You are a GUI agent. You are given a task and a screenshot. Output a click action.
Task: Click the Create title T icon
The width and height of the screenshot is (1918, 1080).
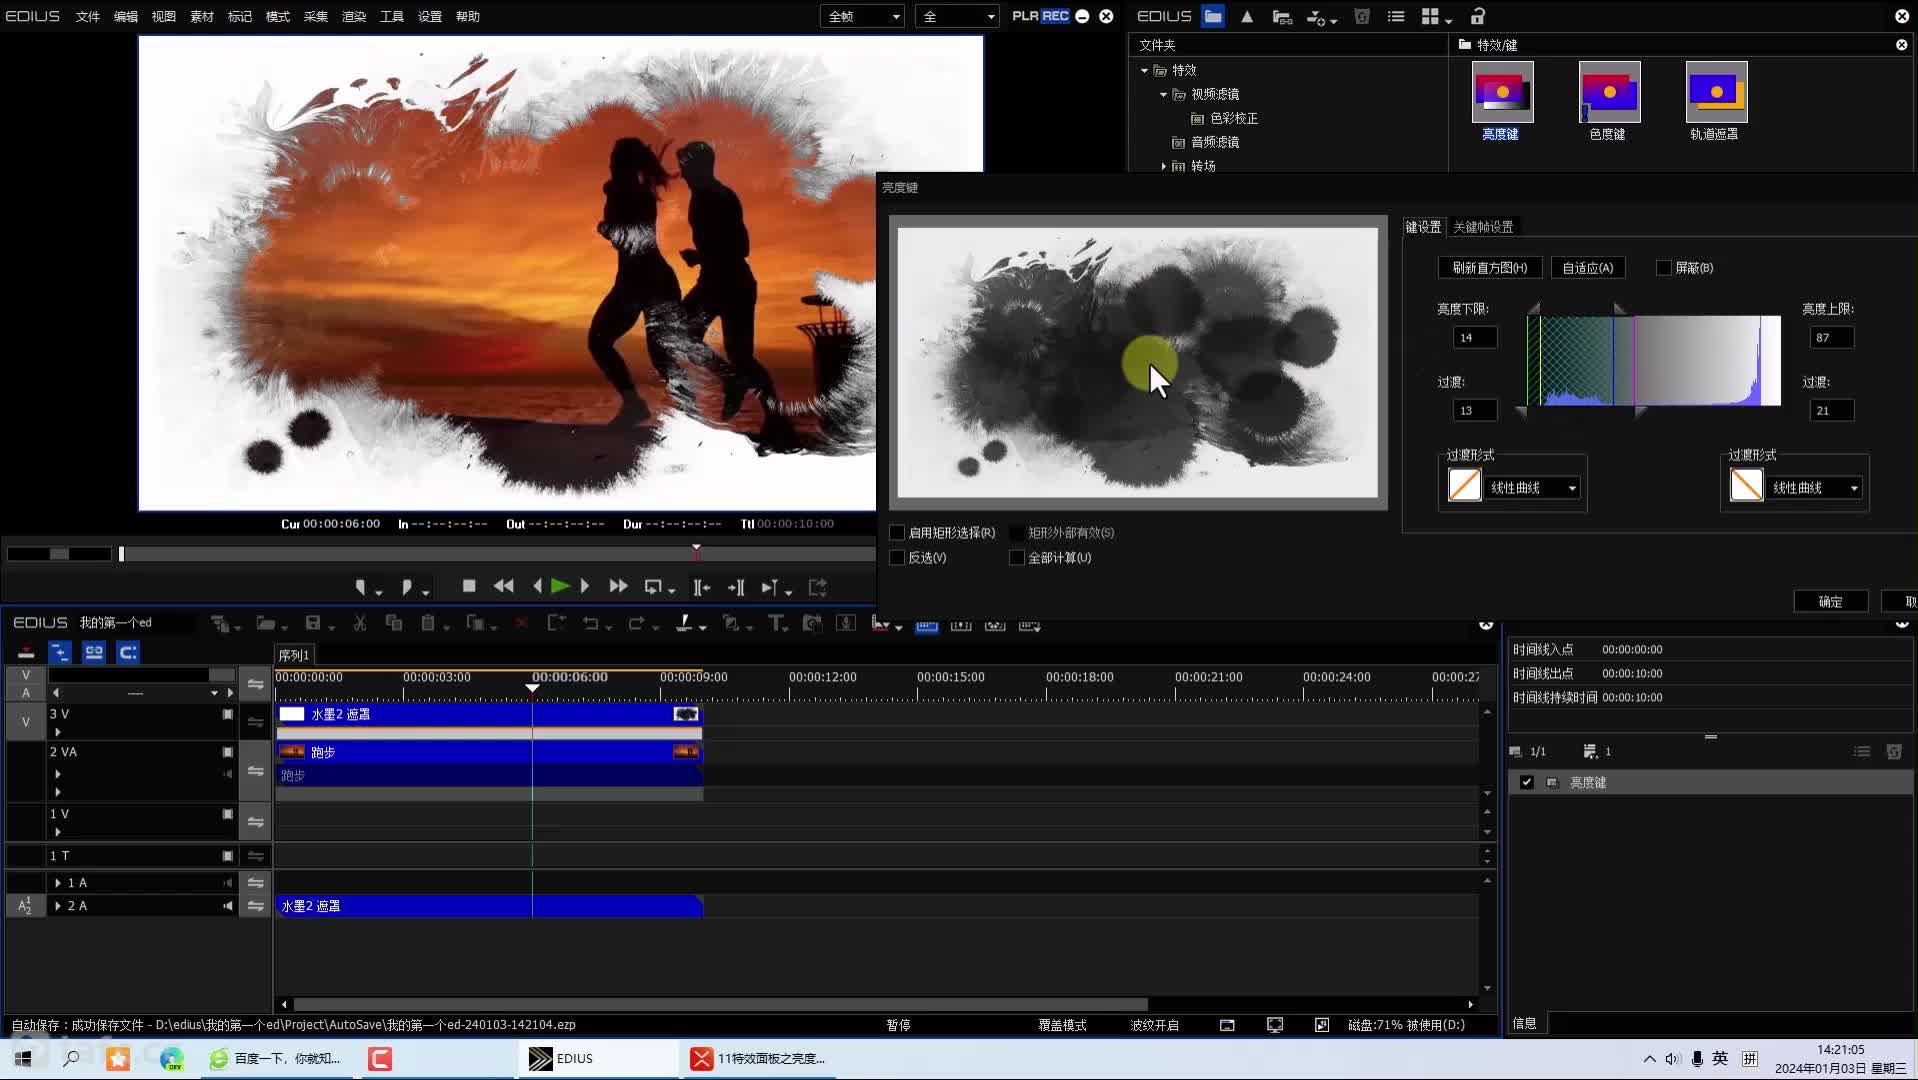[776, 623]
